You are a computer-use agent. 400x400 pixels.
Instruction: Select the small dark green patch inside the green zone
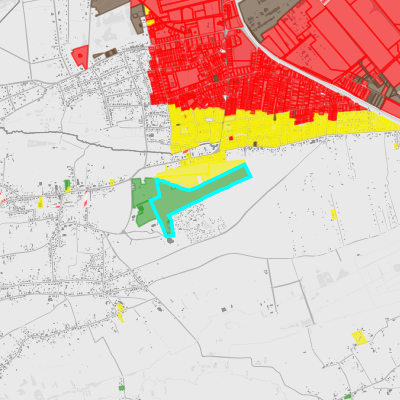pyautogui.click(x=141, y=209)
